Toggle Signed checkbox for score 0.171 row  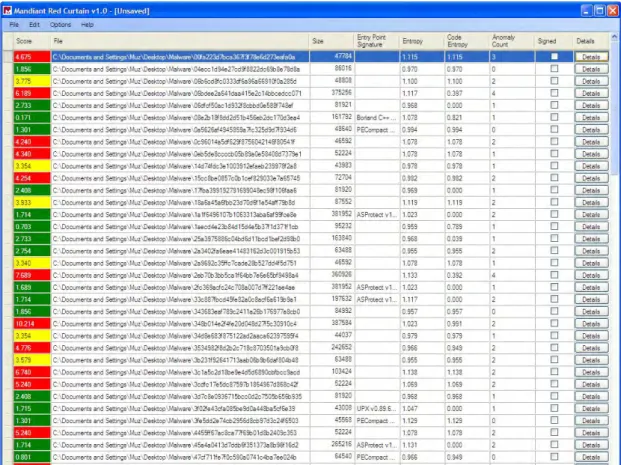point(554,117)
